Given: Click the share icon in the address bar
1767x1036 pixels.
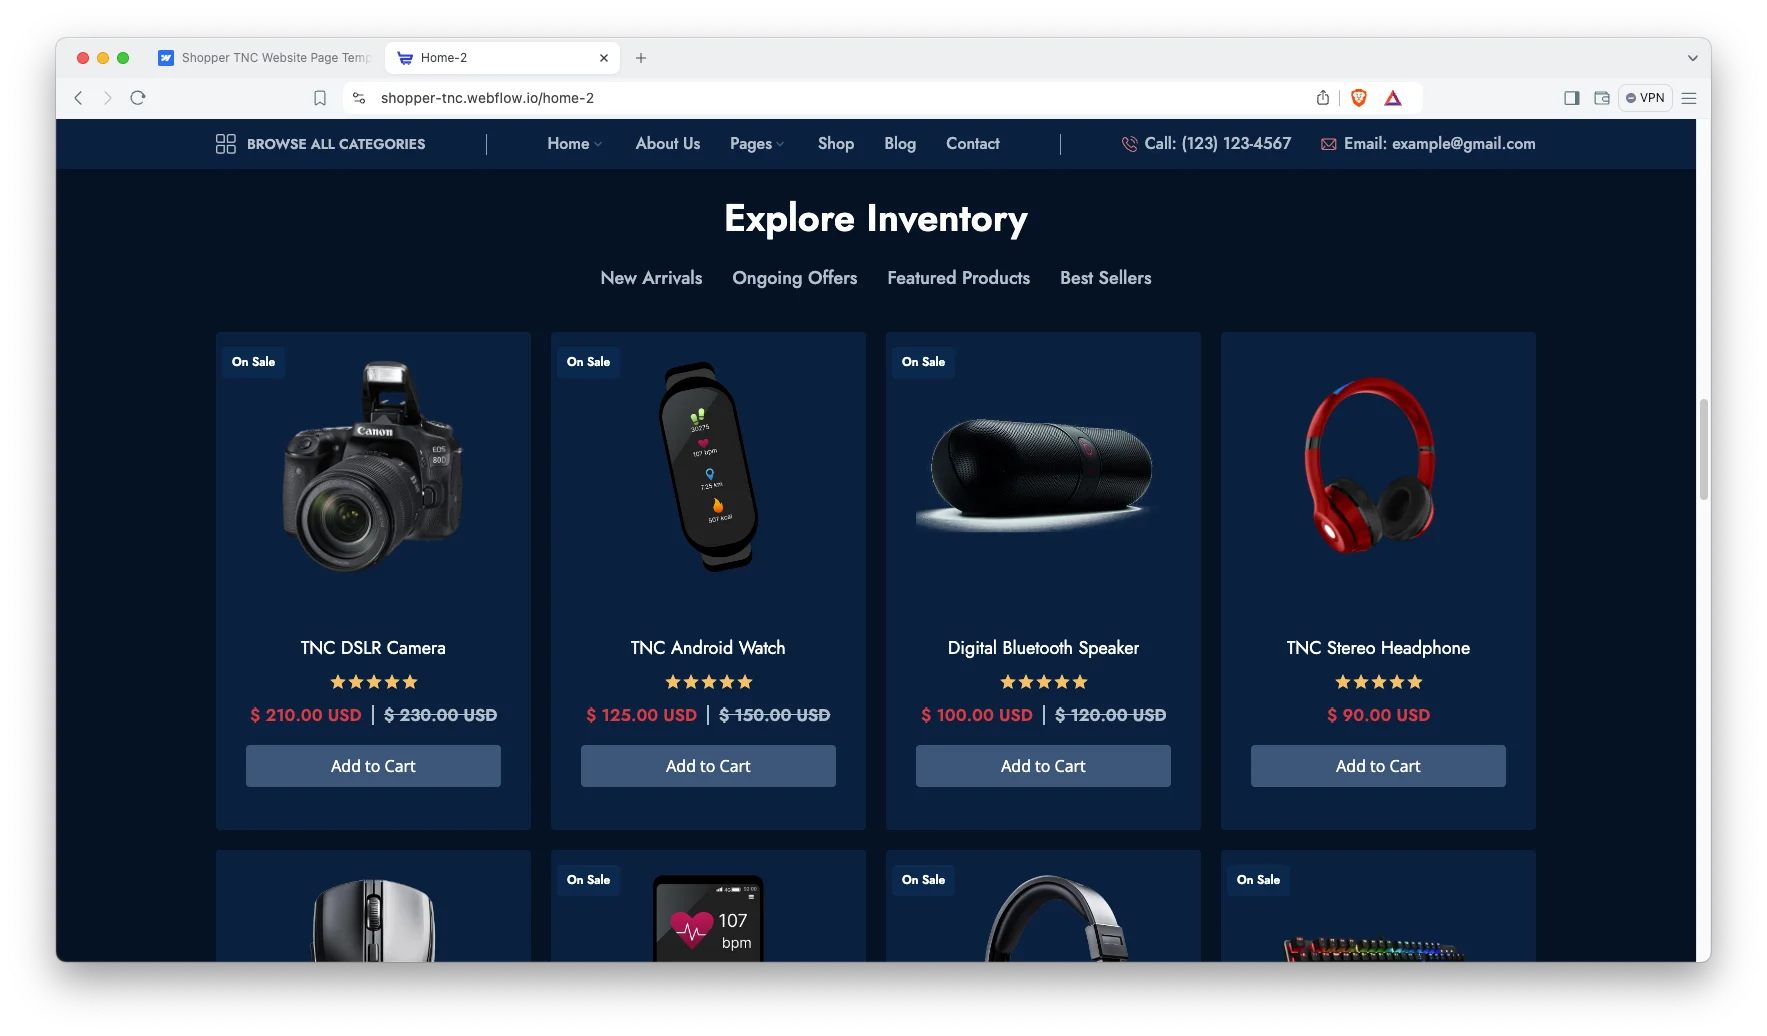Looking at the screenshot, I should tap(1323, 98).
